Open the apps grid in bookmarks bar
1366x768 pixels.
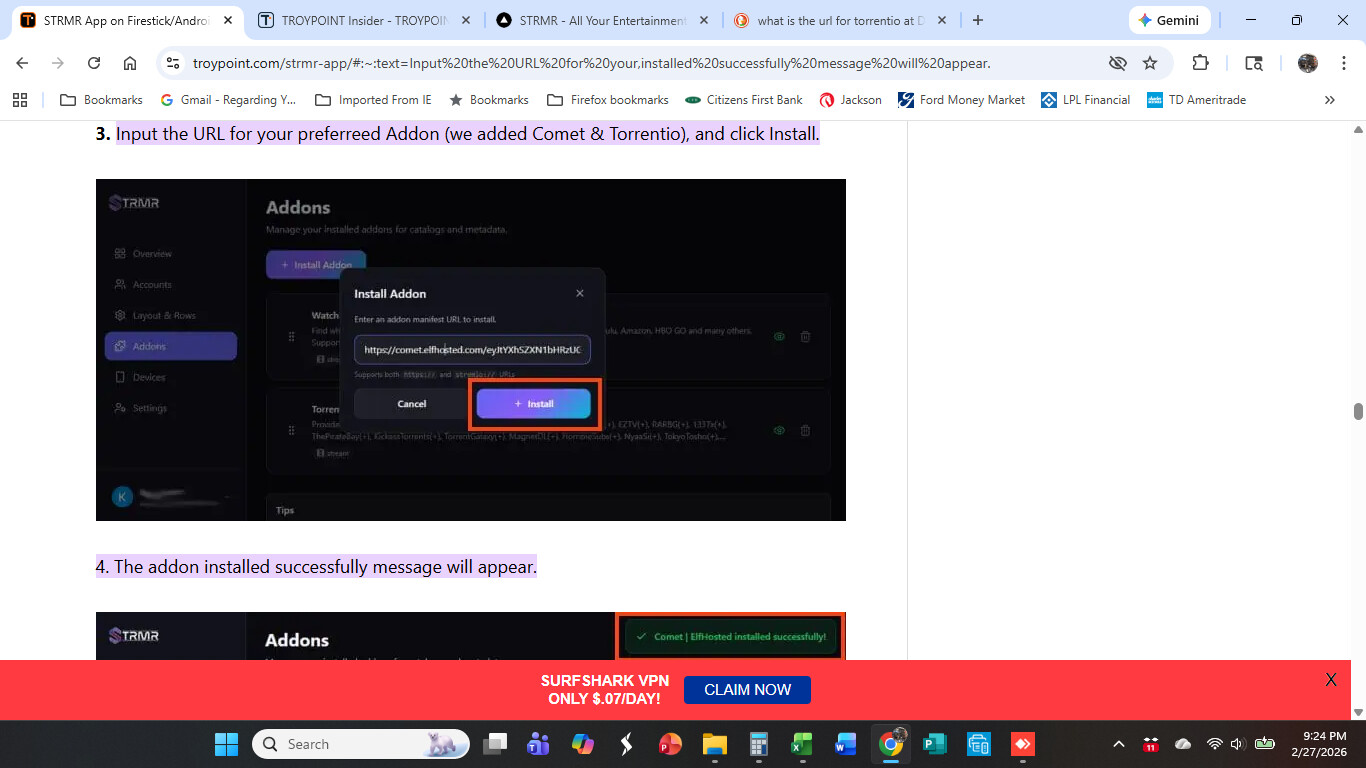point(20,100)
